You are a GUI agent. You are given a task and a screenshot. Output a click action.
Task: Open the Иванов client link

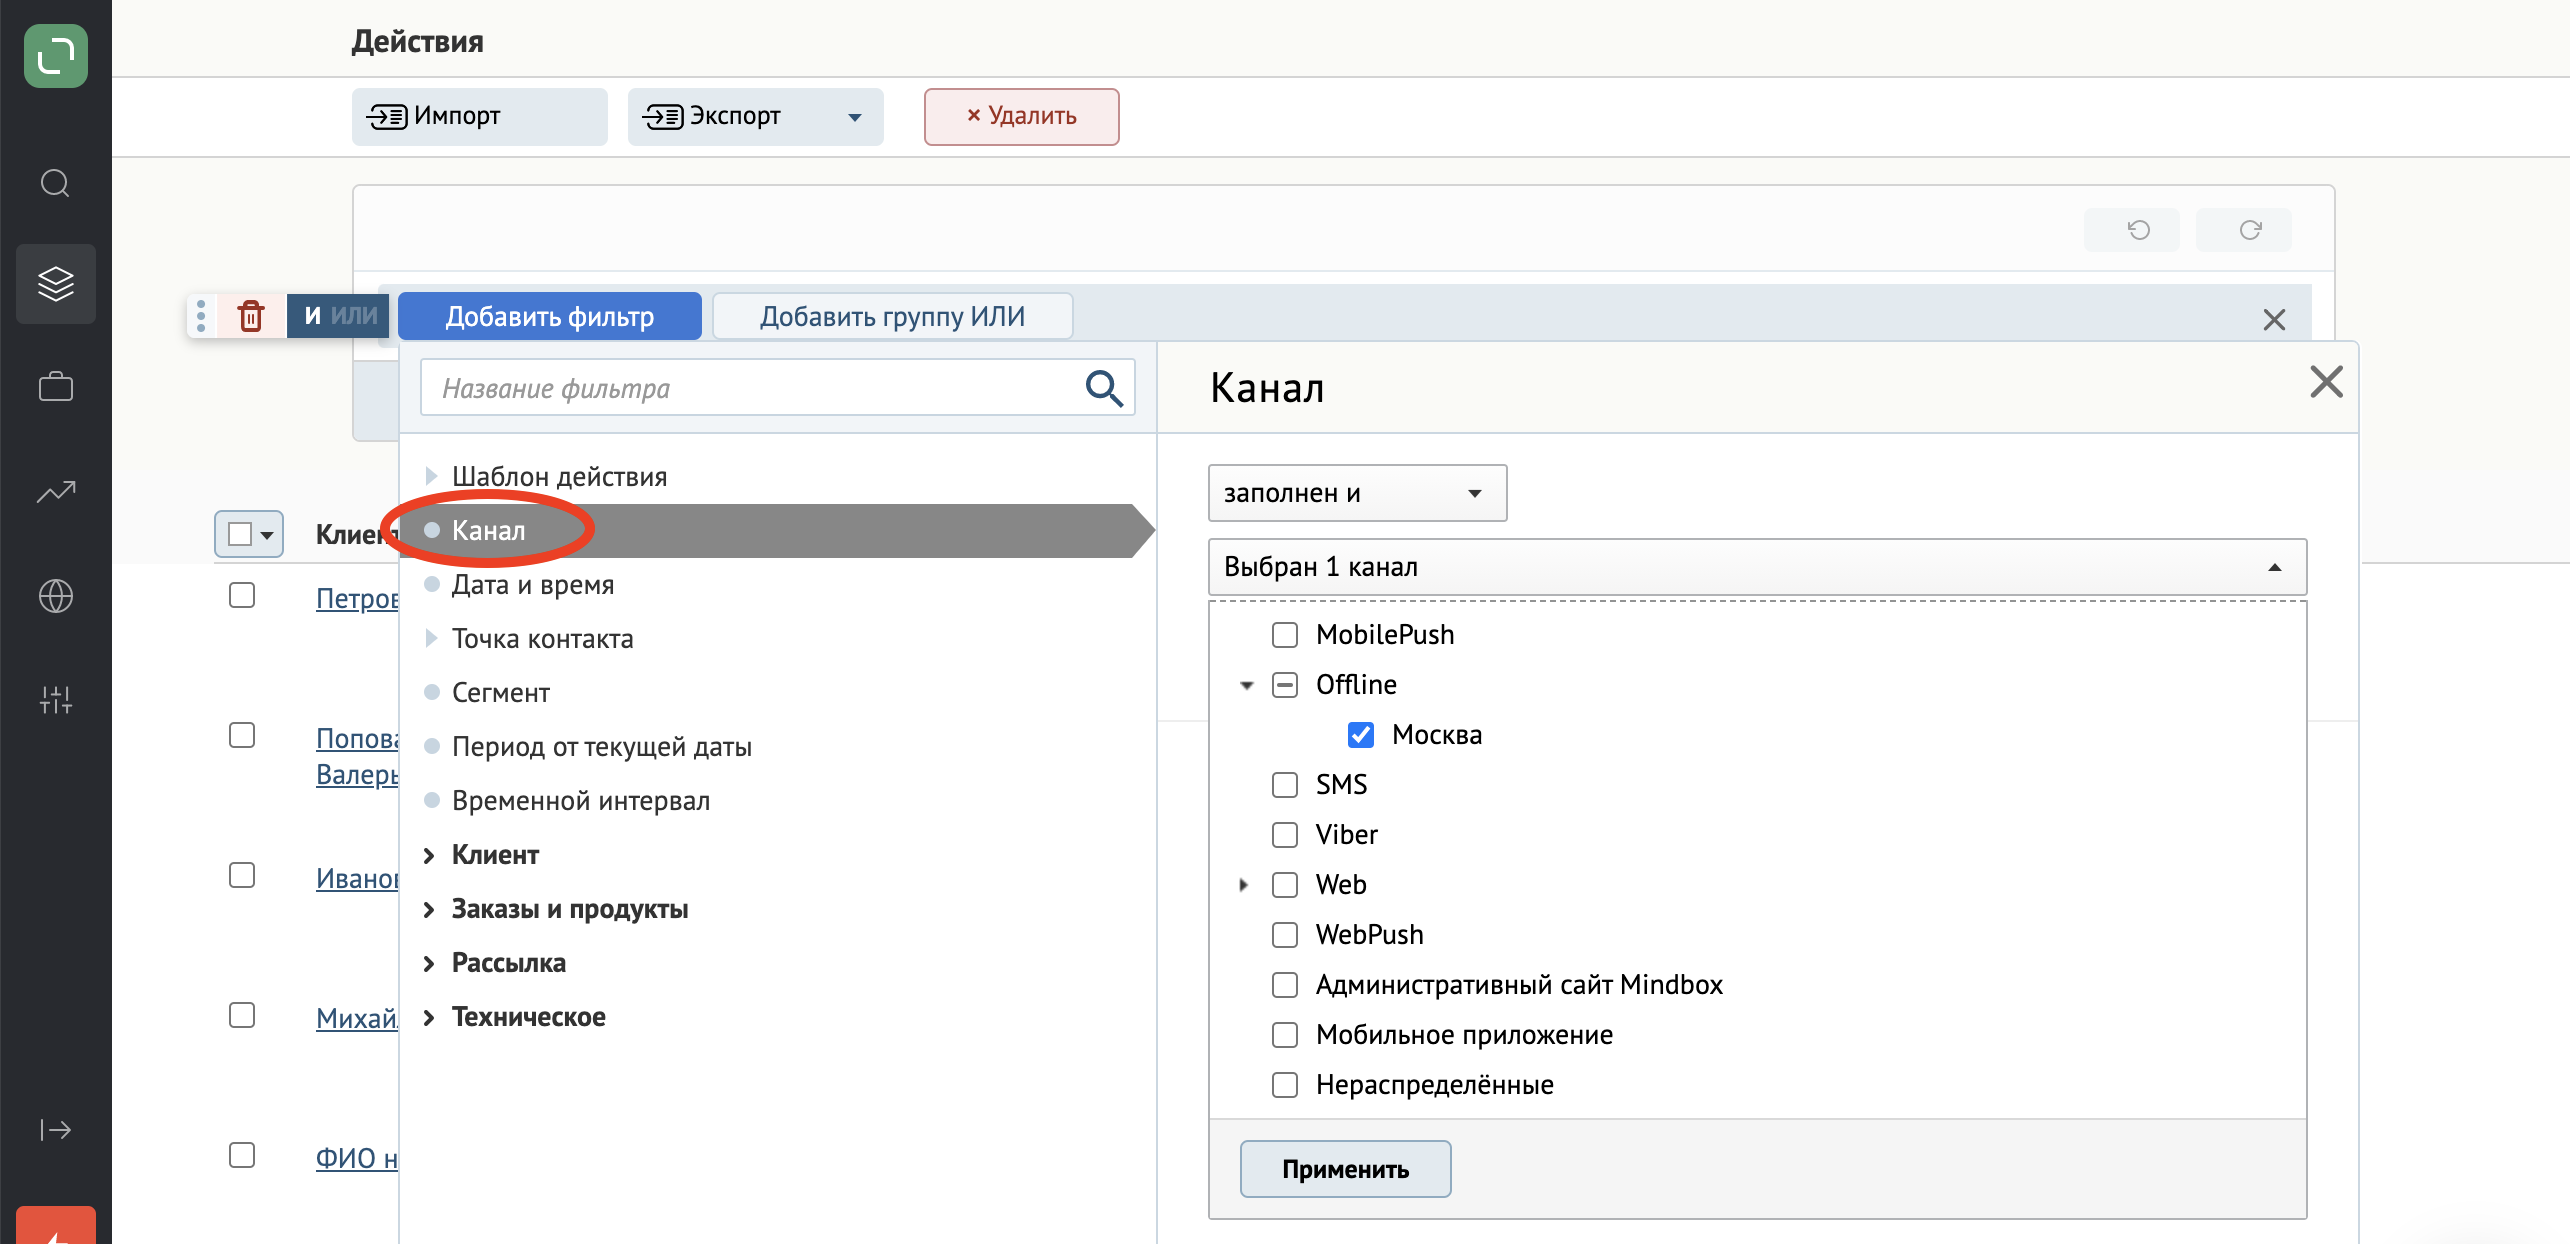coord(357,878)
